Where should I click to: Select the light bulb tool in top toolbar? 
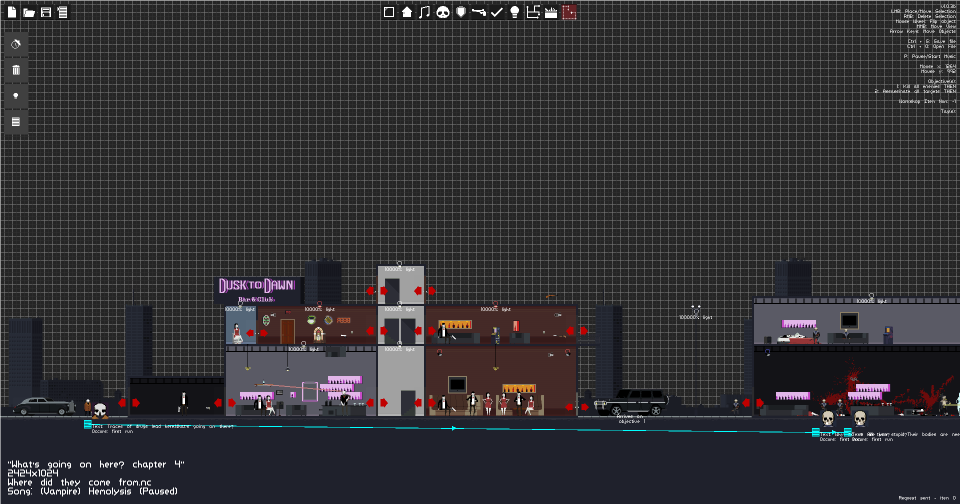514,12
